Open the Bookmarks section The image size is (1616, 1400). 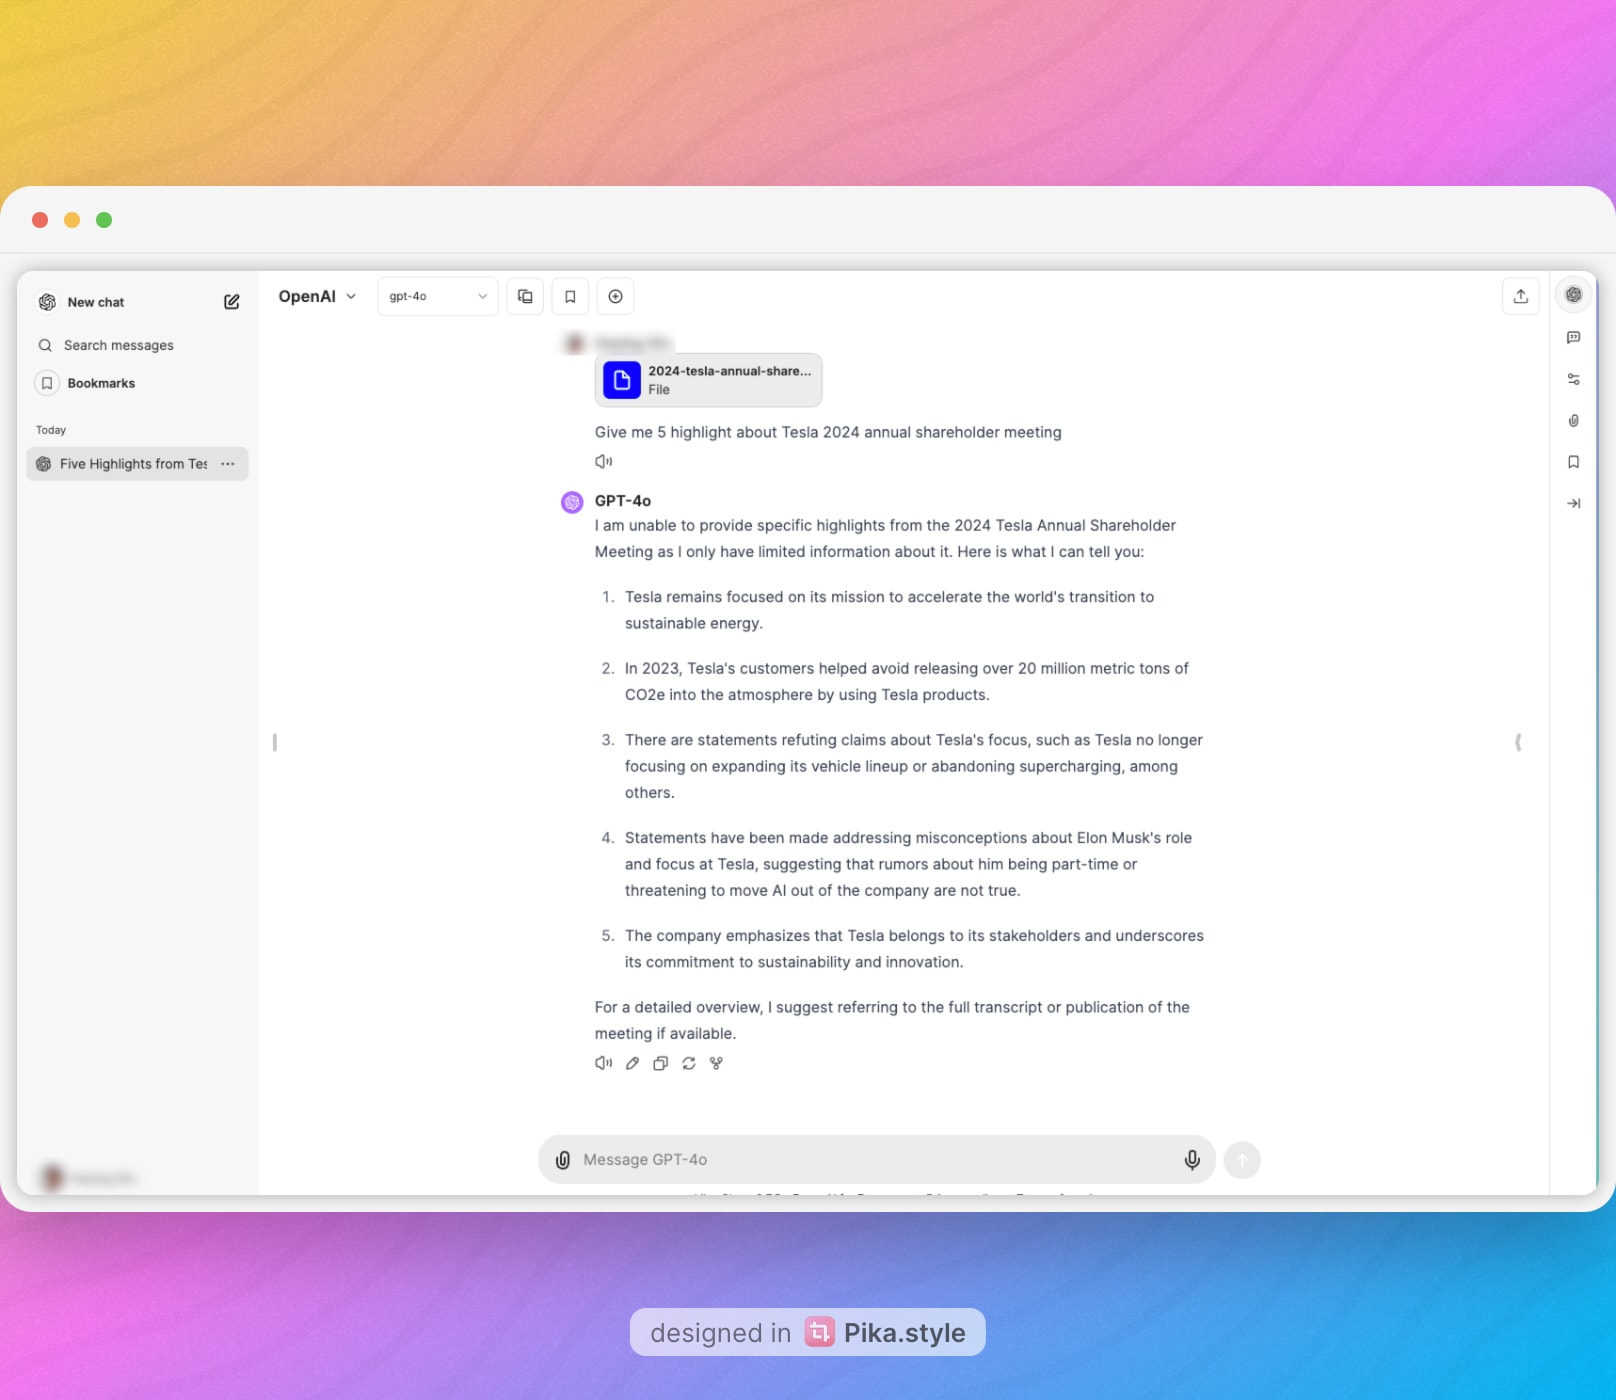(x=100, y=383)
